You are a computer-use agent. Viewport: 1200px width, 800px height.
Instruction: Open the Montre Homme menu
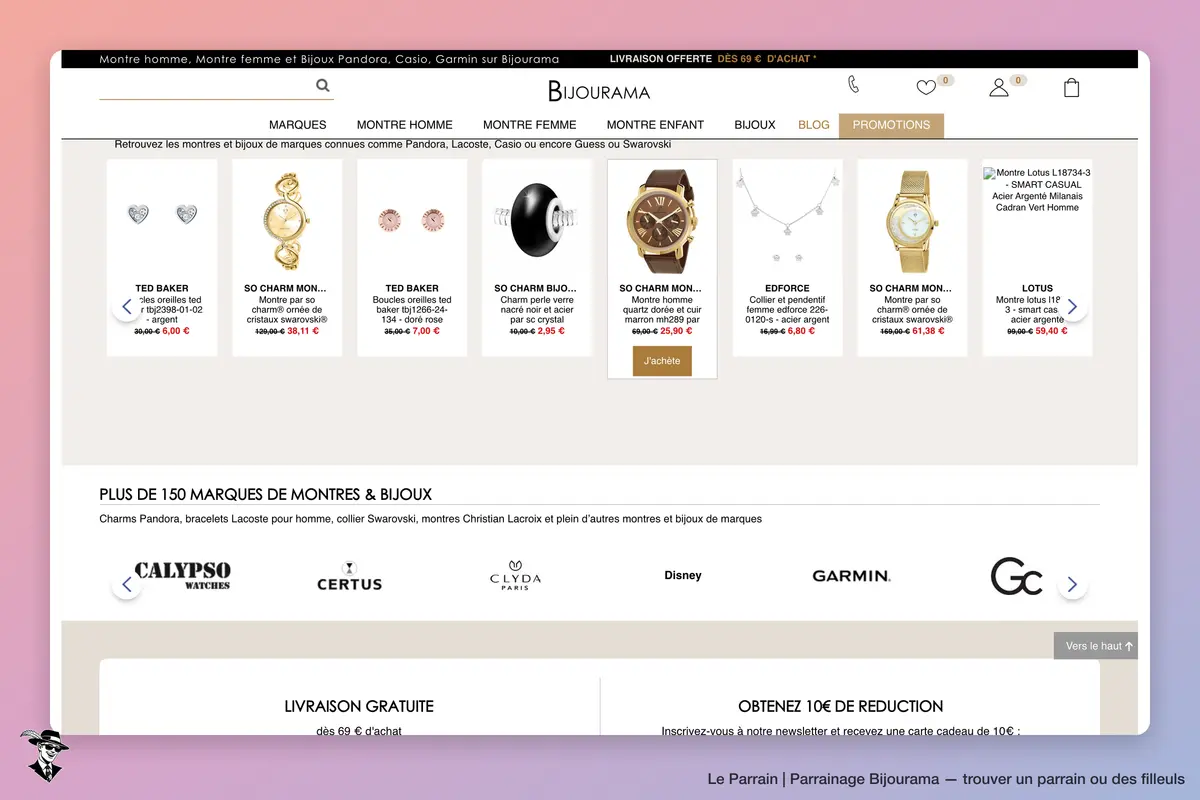[x=405, y=125]
